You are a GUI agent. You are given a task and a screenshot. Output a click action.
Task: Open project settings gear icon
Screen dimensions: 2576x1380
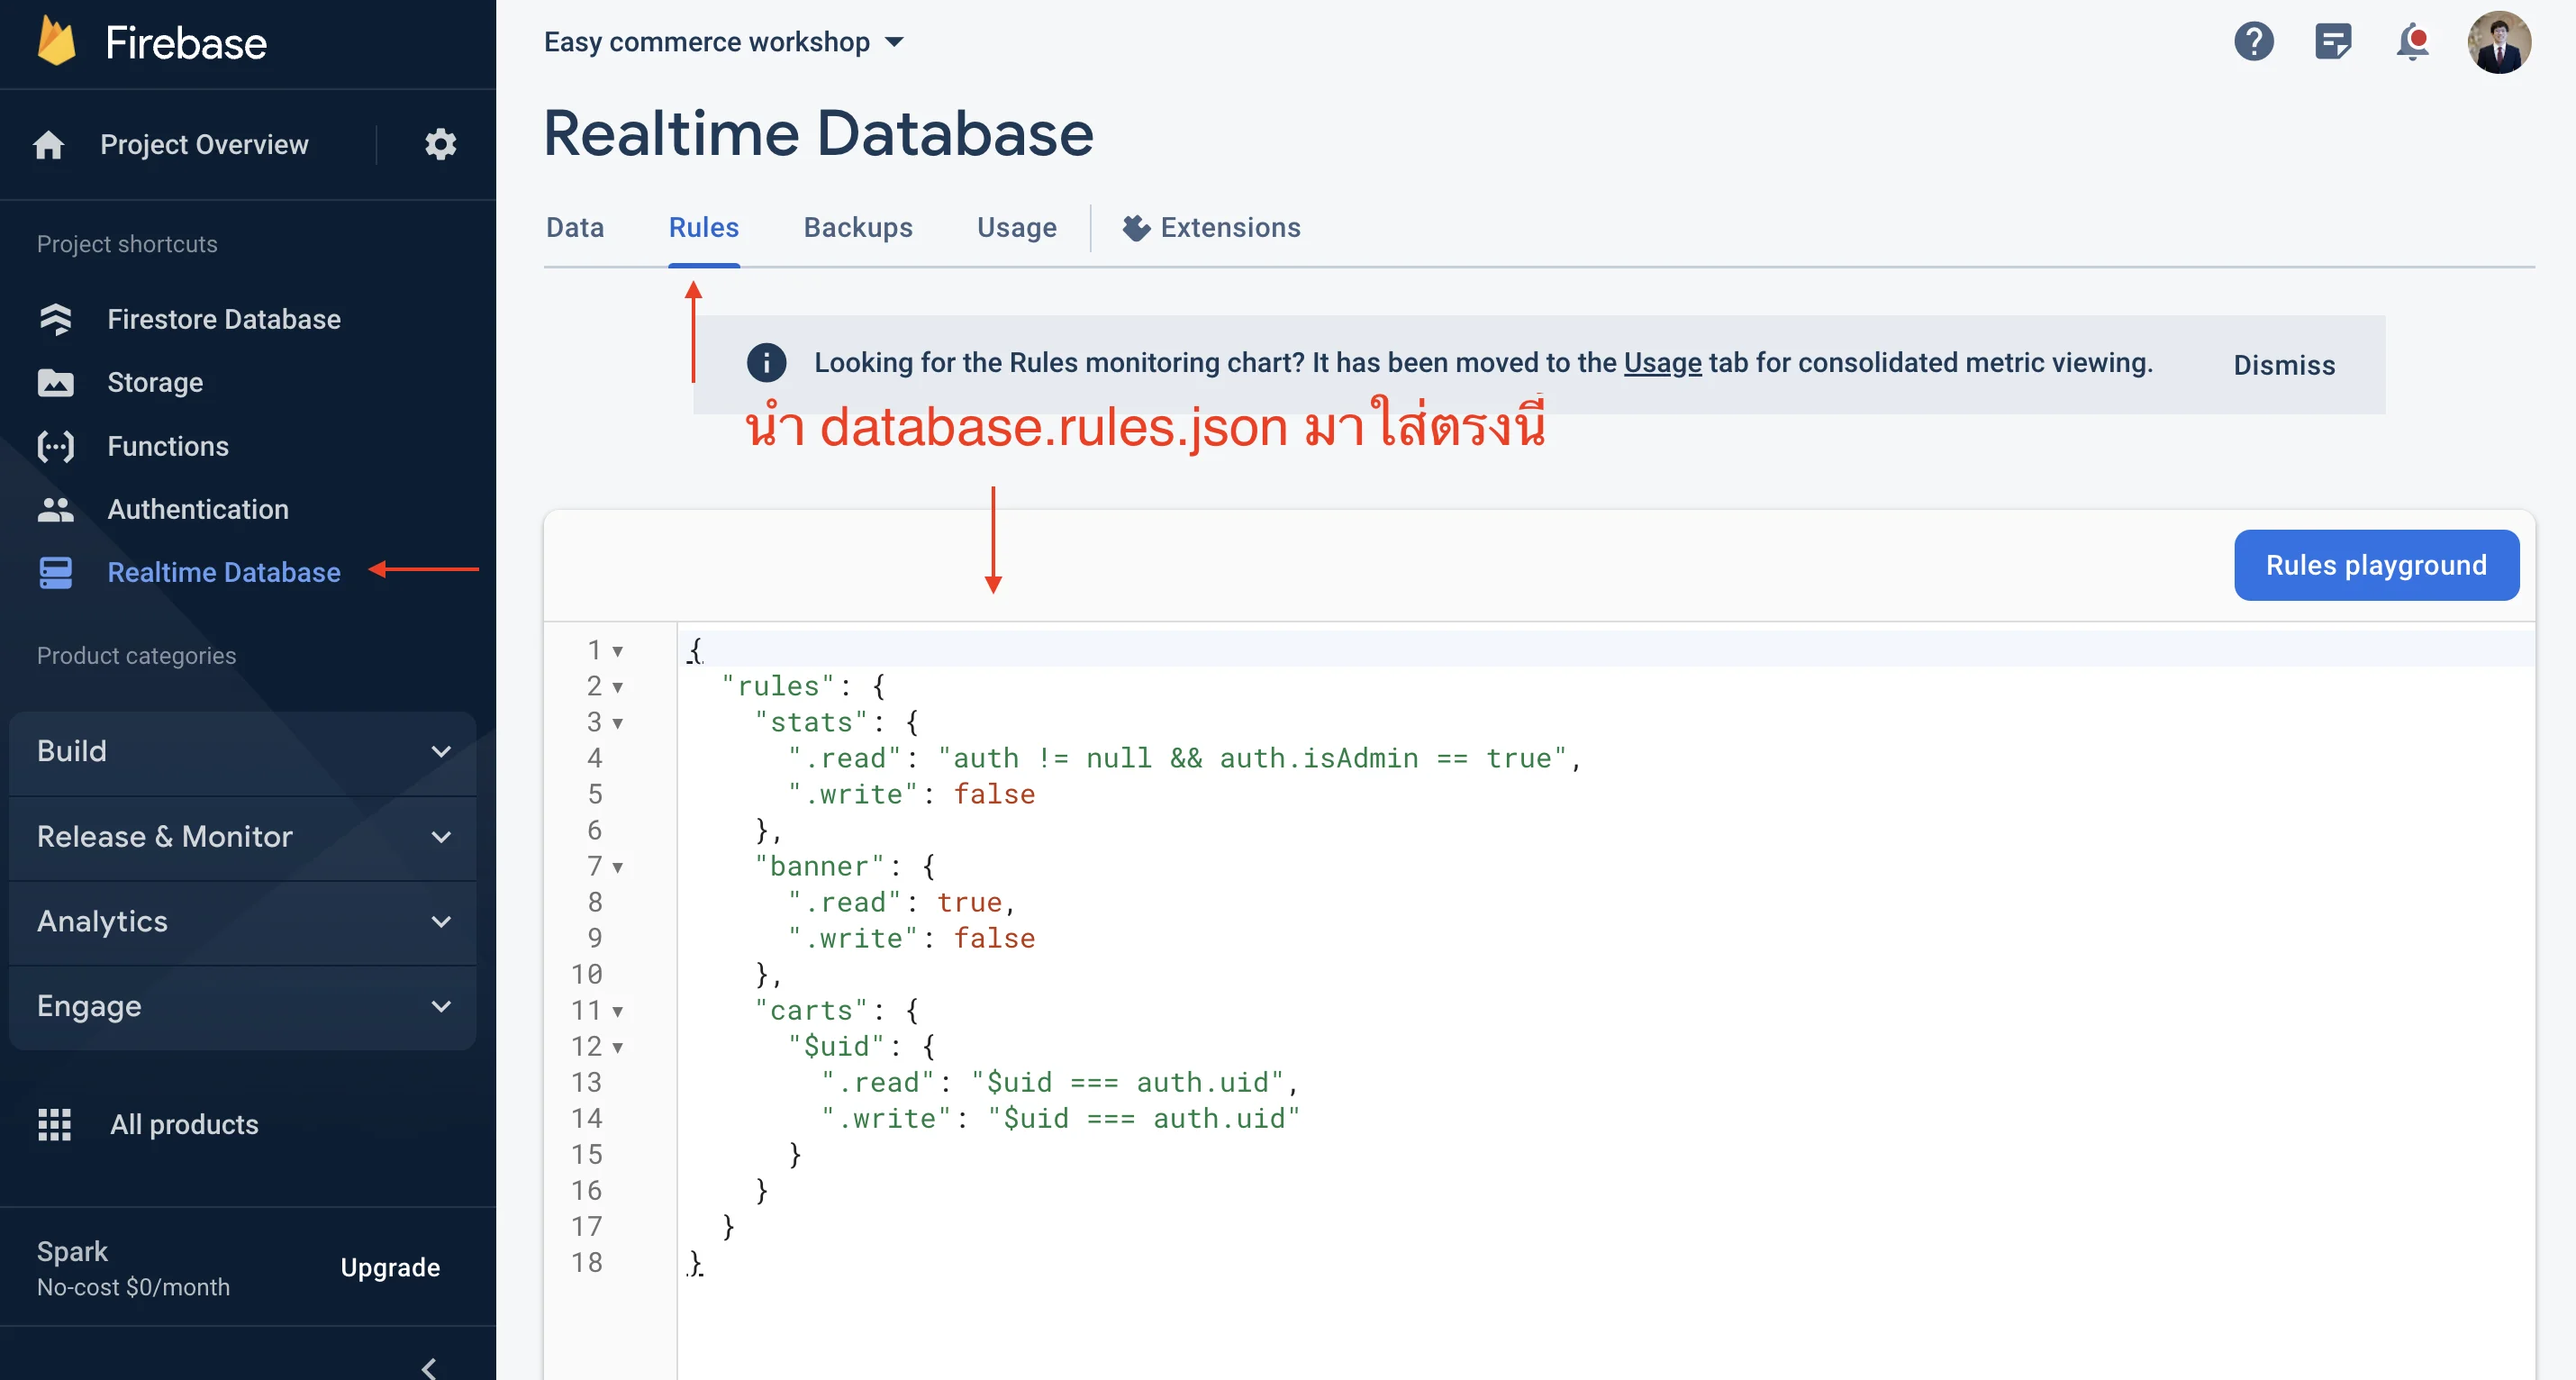click(440, 145)
